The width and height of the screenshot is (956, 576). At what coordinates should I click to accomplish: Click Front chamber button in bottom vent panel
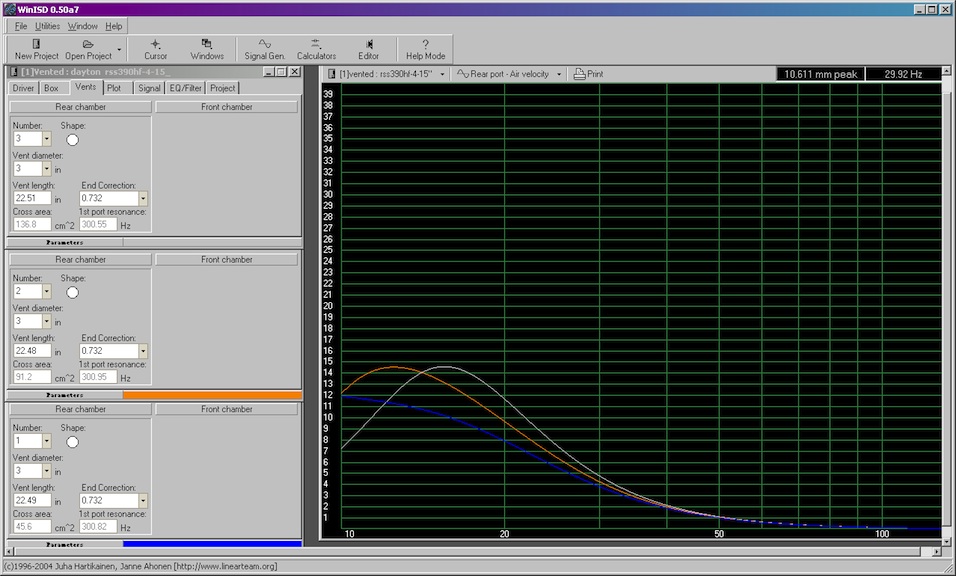coord(227,410)
